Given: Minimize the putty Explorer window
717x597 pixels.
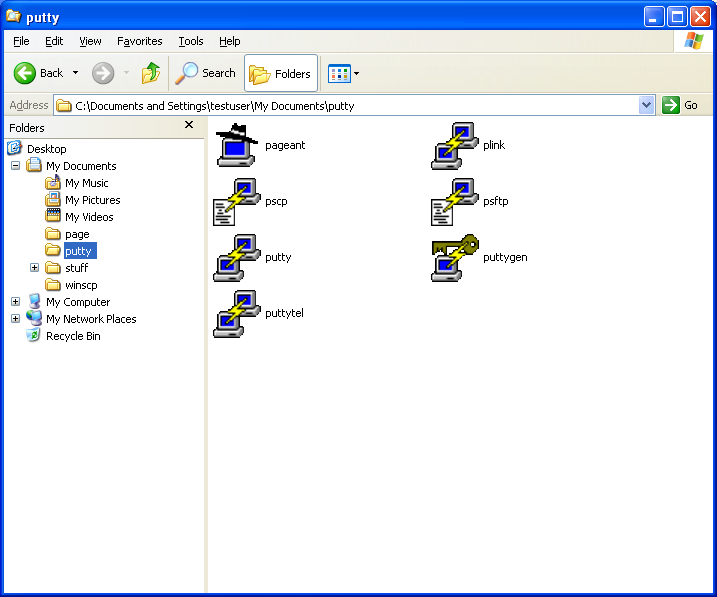Looking at the screenshot, I should (x=654, y=17).
